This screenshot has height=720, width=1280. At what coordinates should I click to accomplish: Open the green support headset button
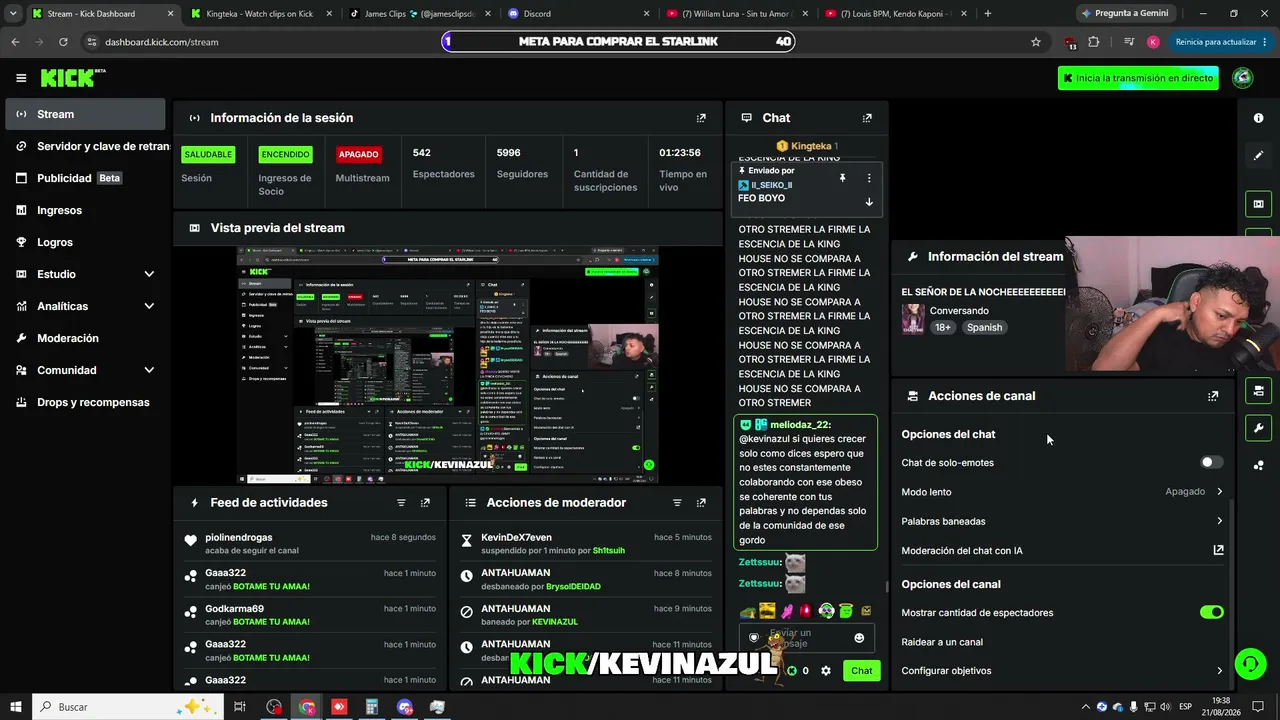click(x=1249, y=664)
